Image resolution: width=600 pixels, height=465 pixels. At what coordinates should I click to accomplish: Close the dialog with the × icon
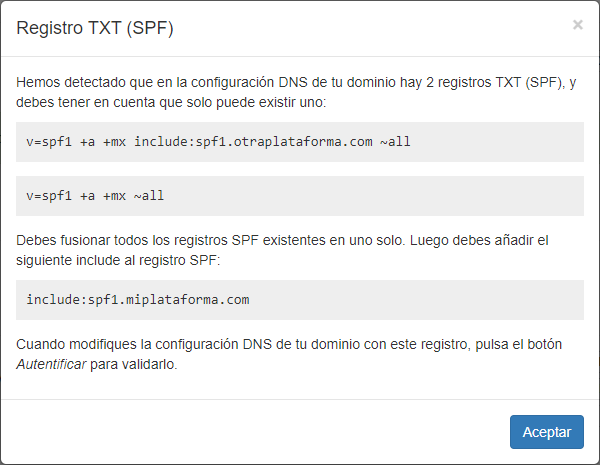[x=577, y=25]
